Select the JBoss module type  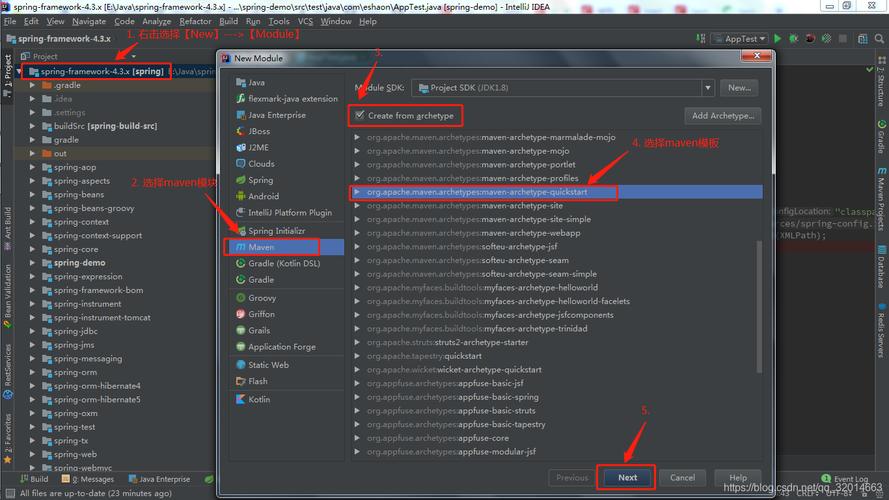coord(253,131)
